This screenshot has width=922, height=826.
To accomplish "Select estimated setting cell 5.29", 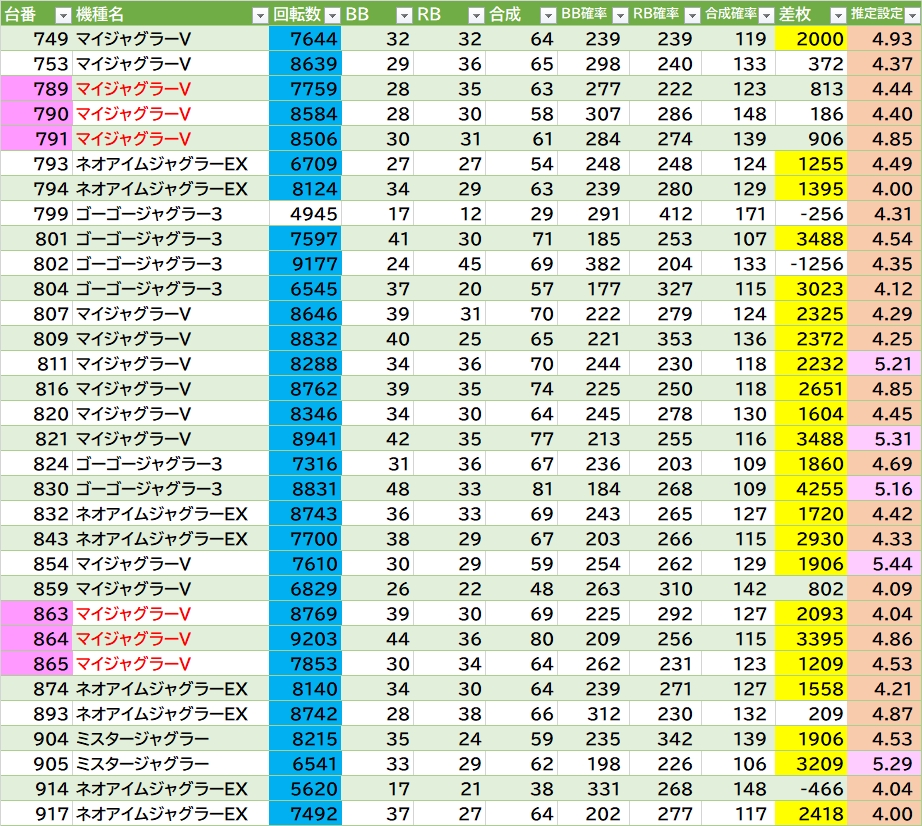I will click(885, 764).
